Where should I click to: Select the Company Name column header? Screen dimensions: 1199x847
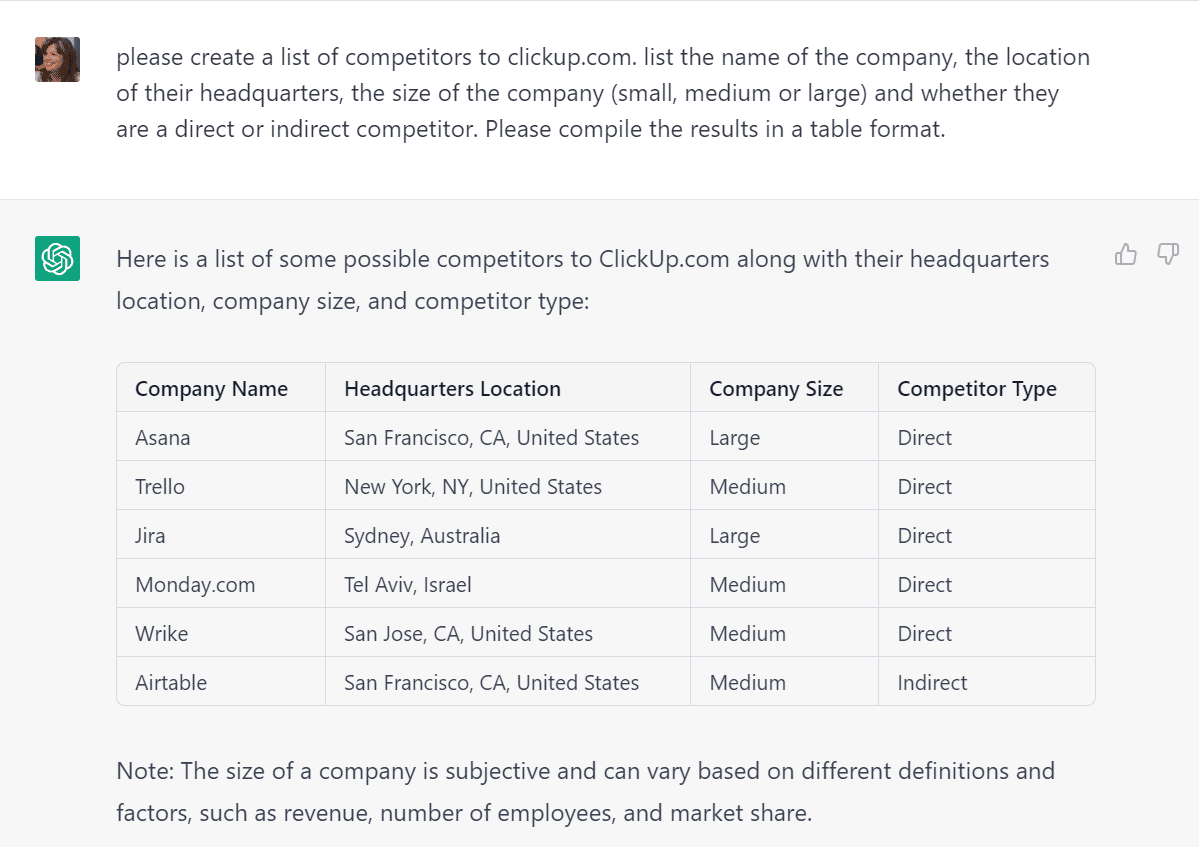point(210,388)
